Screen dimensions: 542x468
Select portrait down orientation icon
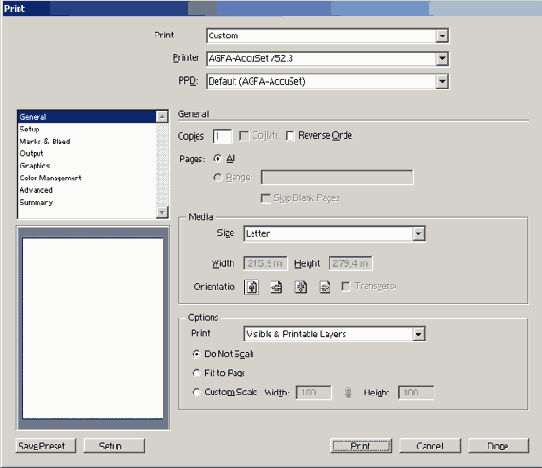(x=301, y=287)
